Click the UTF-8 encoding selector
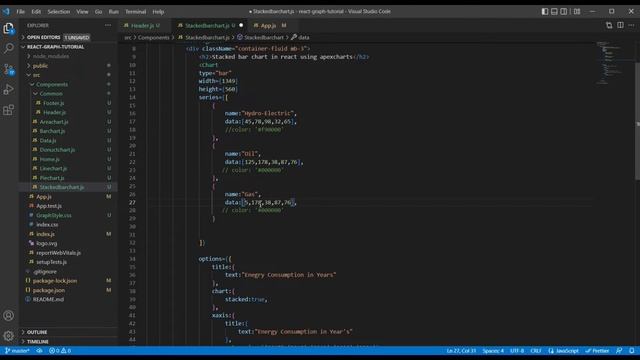The width and height of the screenshot is (640, 360). [x=517, y=351]
